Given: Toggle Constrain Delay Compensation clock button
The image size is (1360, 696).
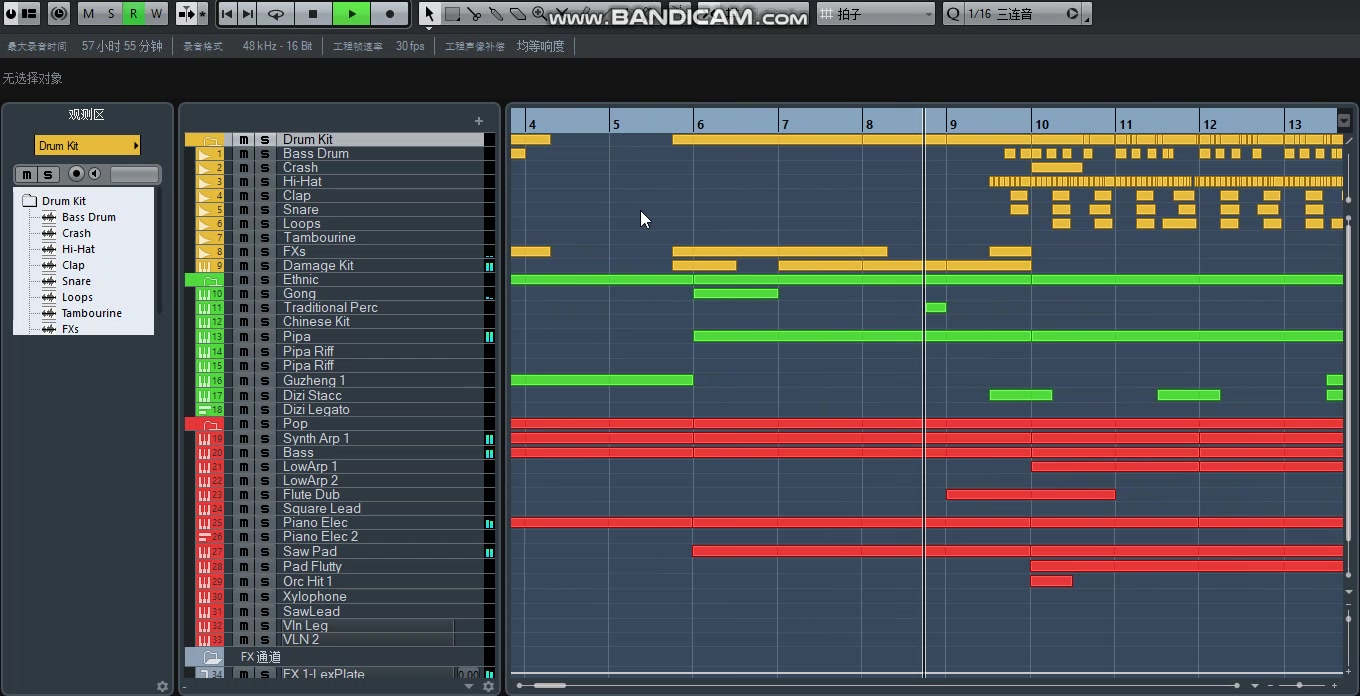Looking at the screenshot, I should 59,14.
